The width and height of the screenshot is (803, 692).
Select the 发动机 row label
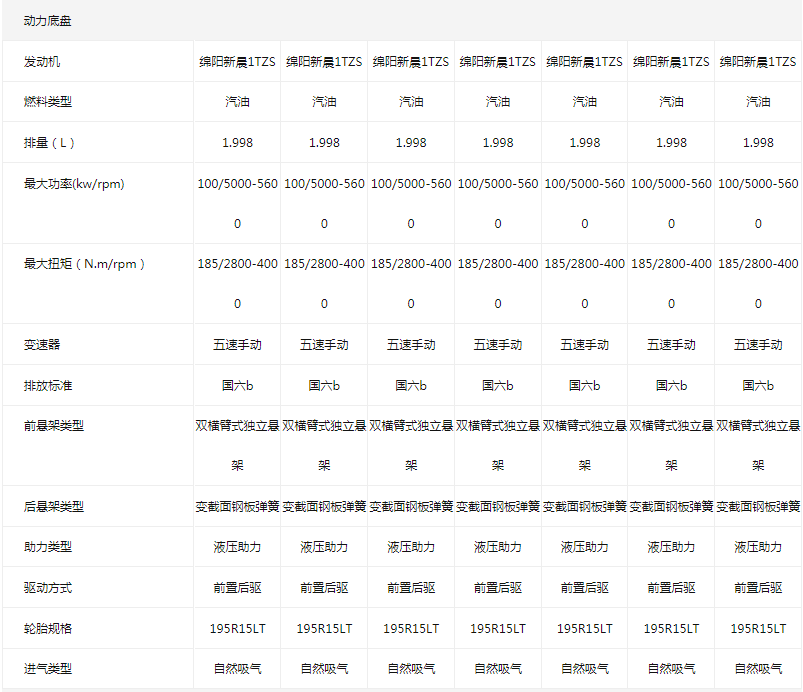(x=41, y=62)
